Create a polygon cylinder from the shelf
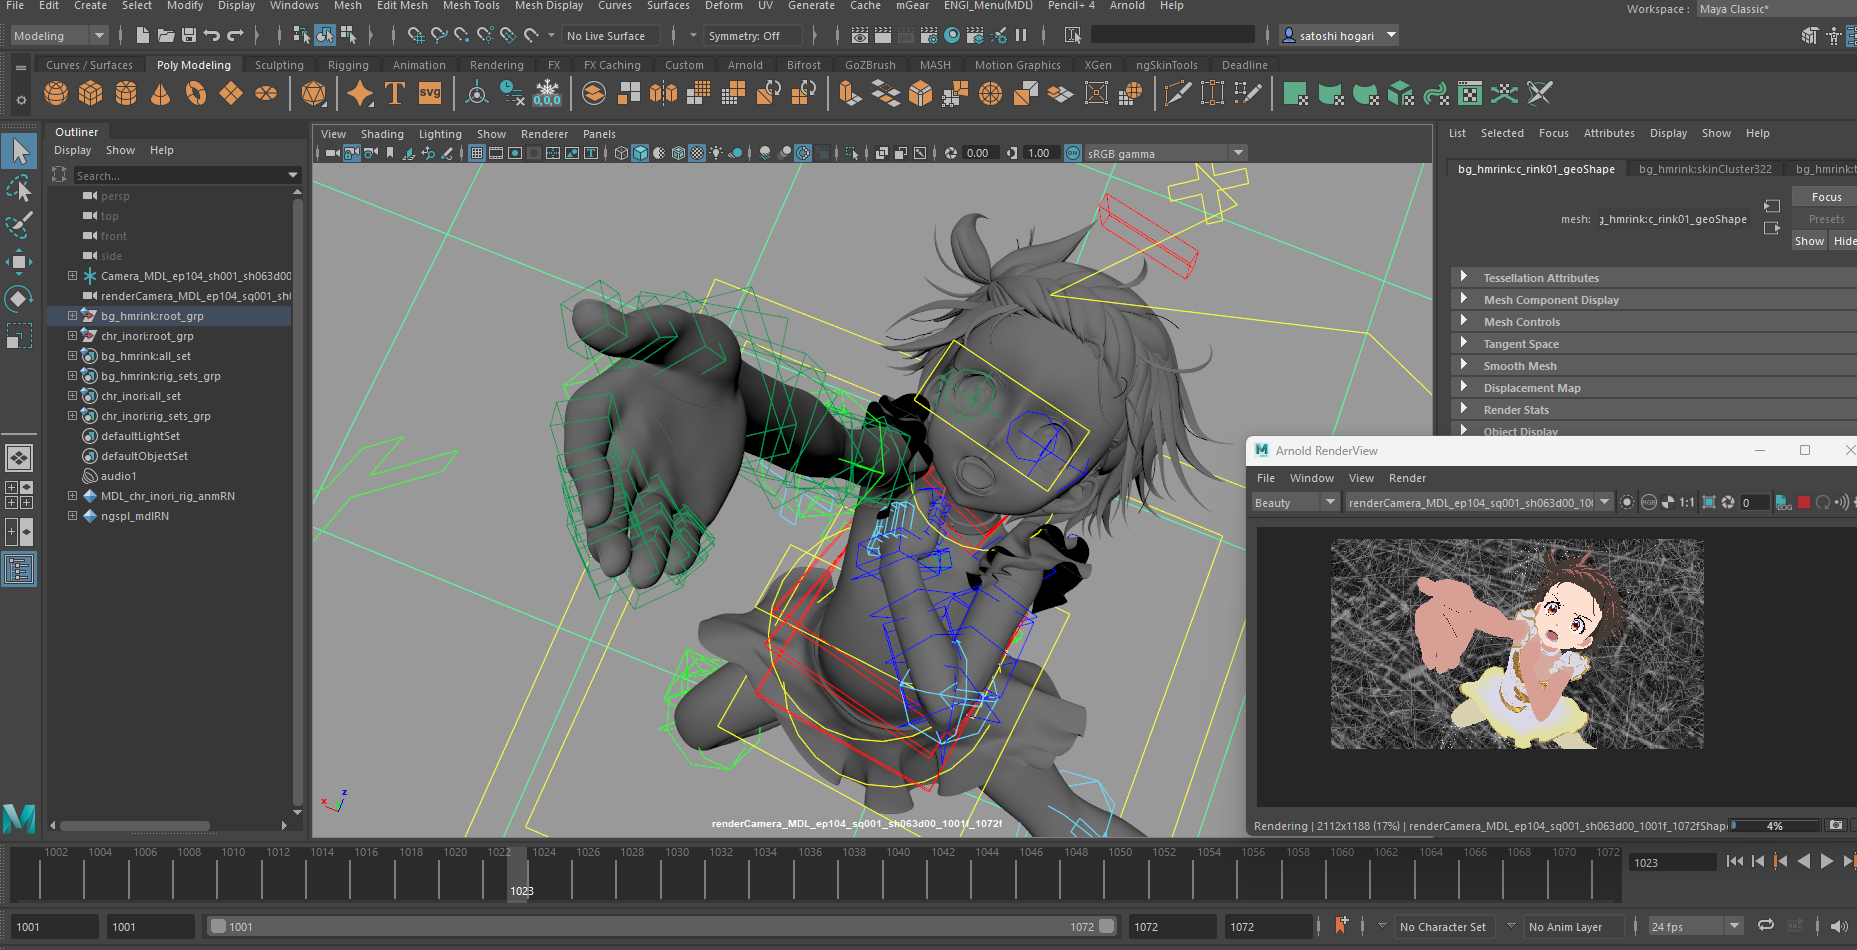This screenshot has width=1857, height=950. coord(126,94)
